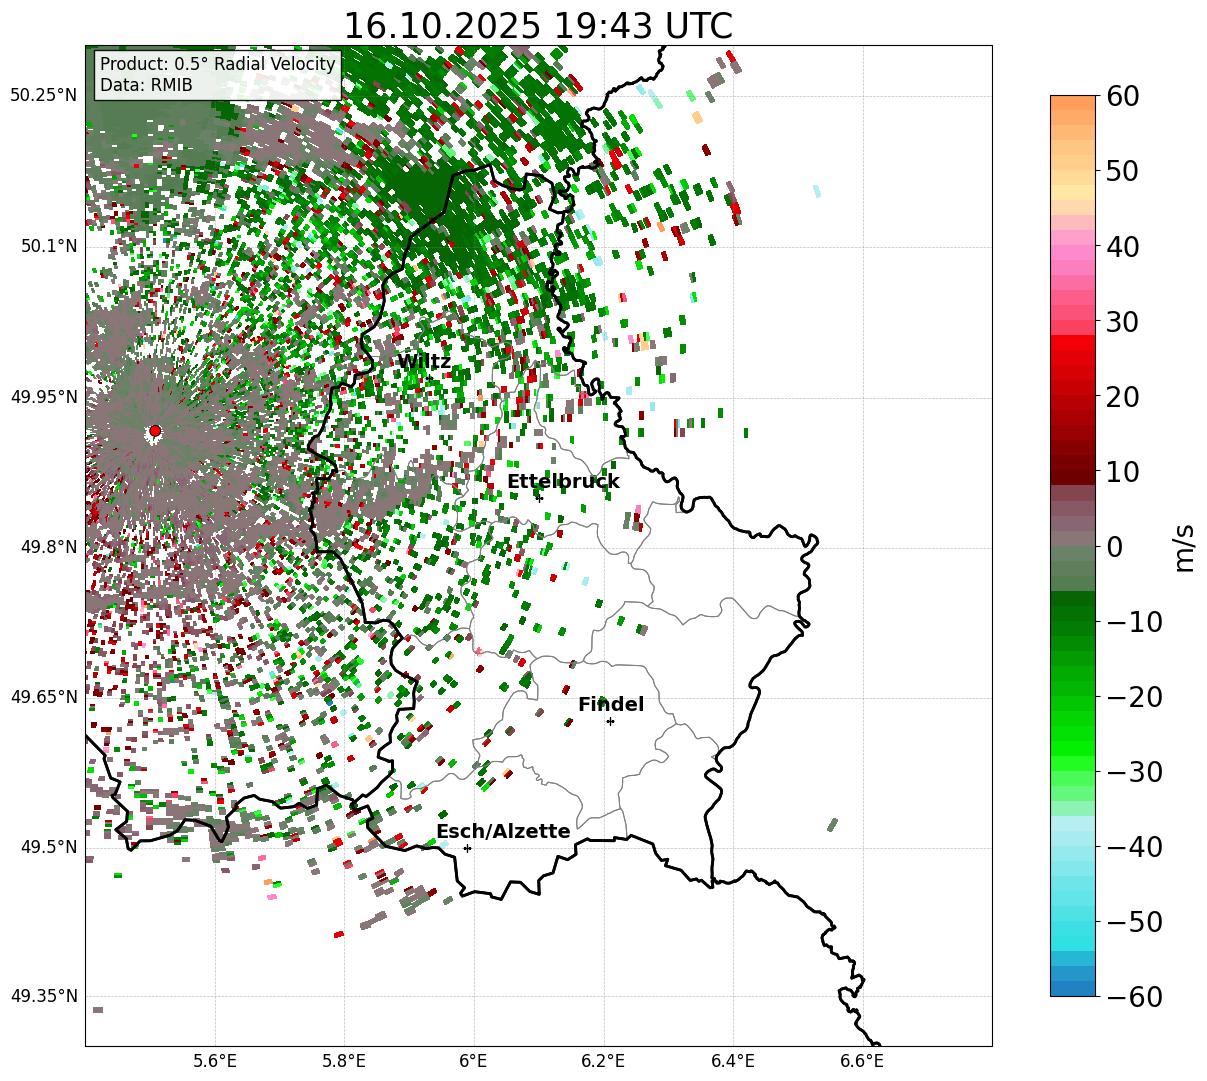The width and height of the screenshot is (1207, 1081).
Task: Click the Esch/Alzette city label
Action: (503, 832)
